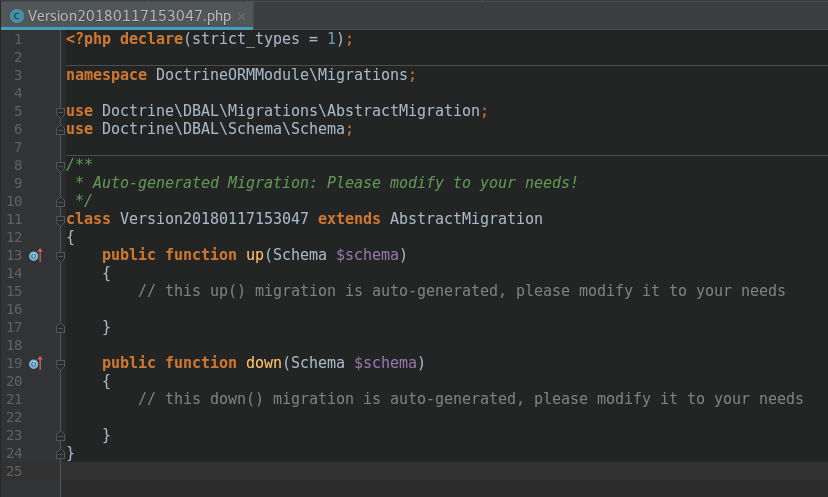Close the Version20180117153047.php tab
The image size is (828, 497).
click(x=241, y=16)
